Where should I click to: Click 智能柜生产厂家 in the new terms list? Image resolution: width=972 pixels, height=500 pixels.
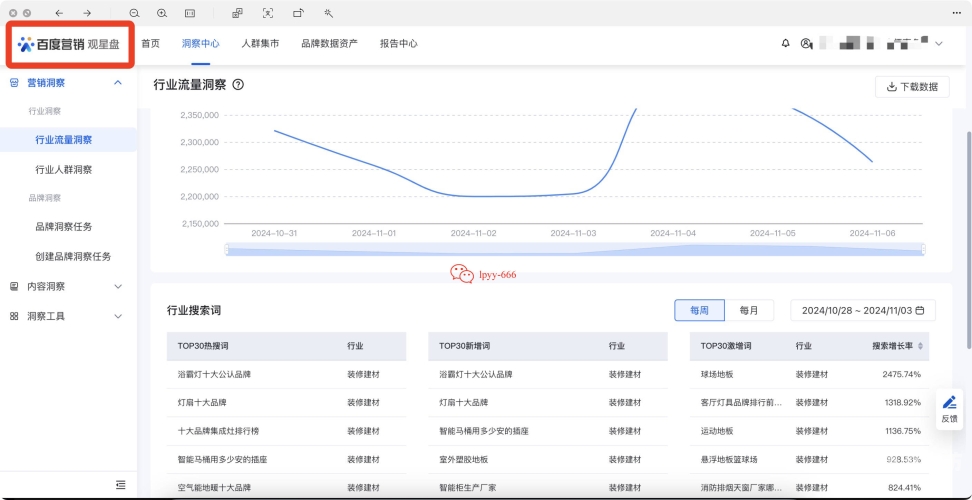[467, 488]
